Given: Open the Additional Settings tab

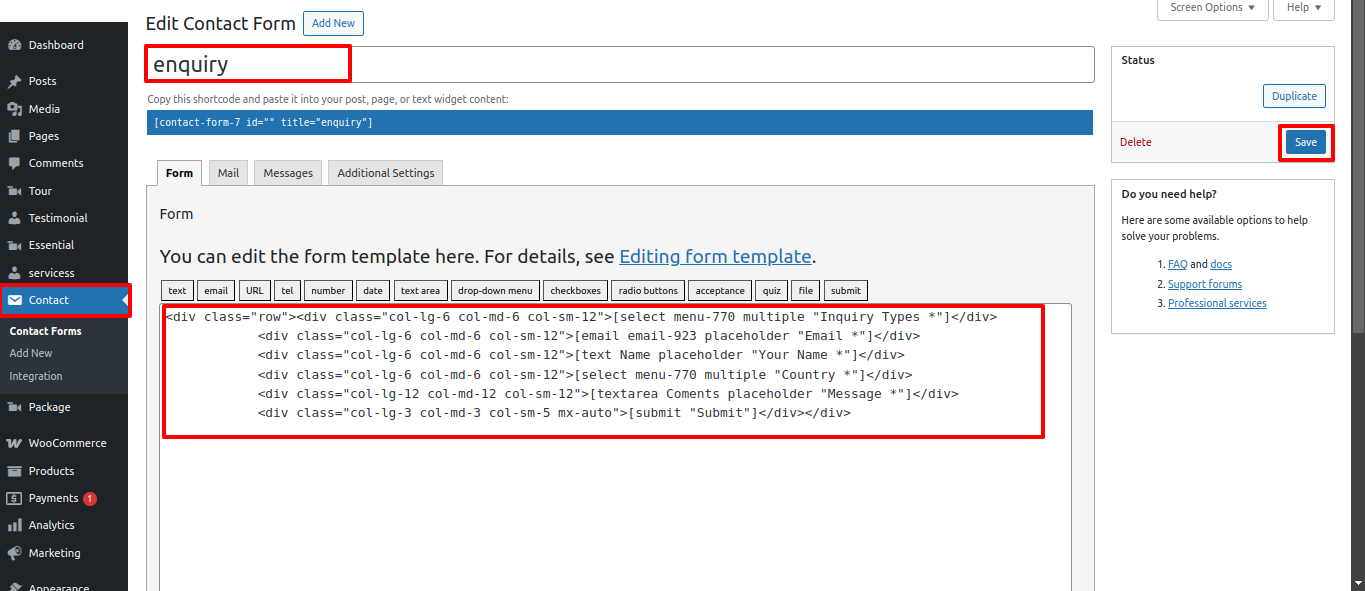Looking at the screenshot, I should 385,172.
